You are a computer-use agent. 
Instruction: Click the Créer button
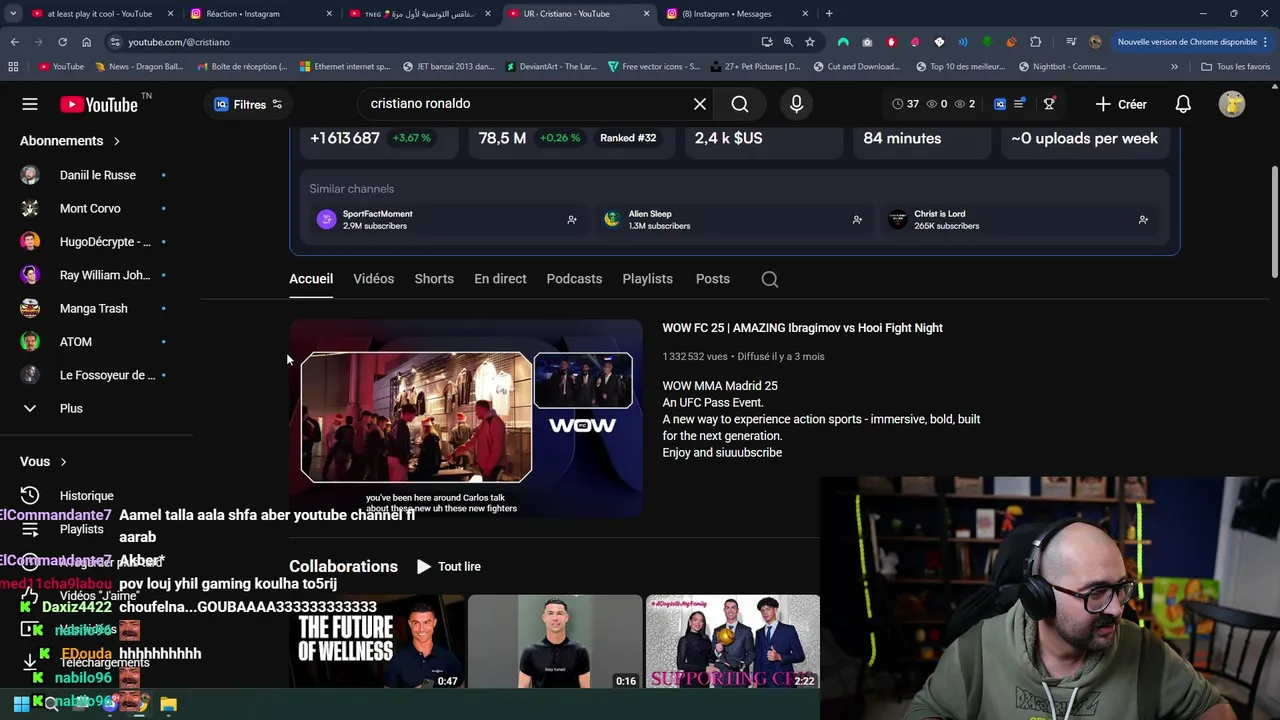1121,104
